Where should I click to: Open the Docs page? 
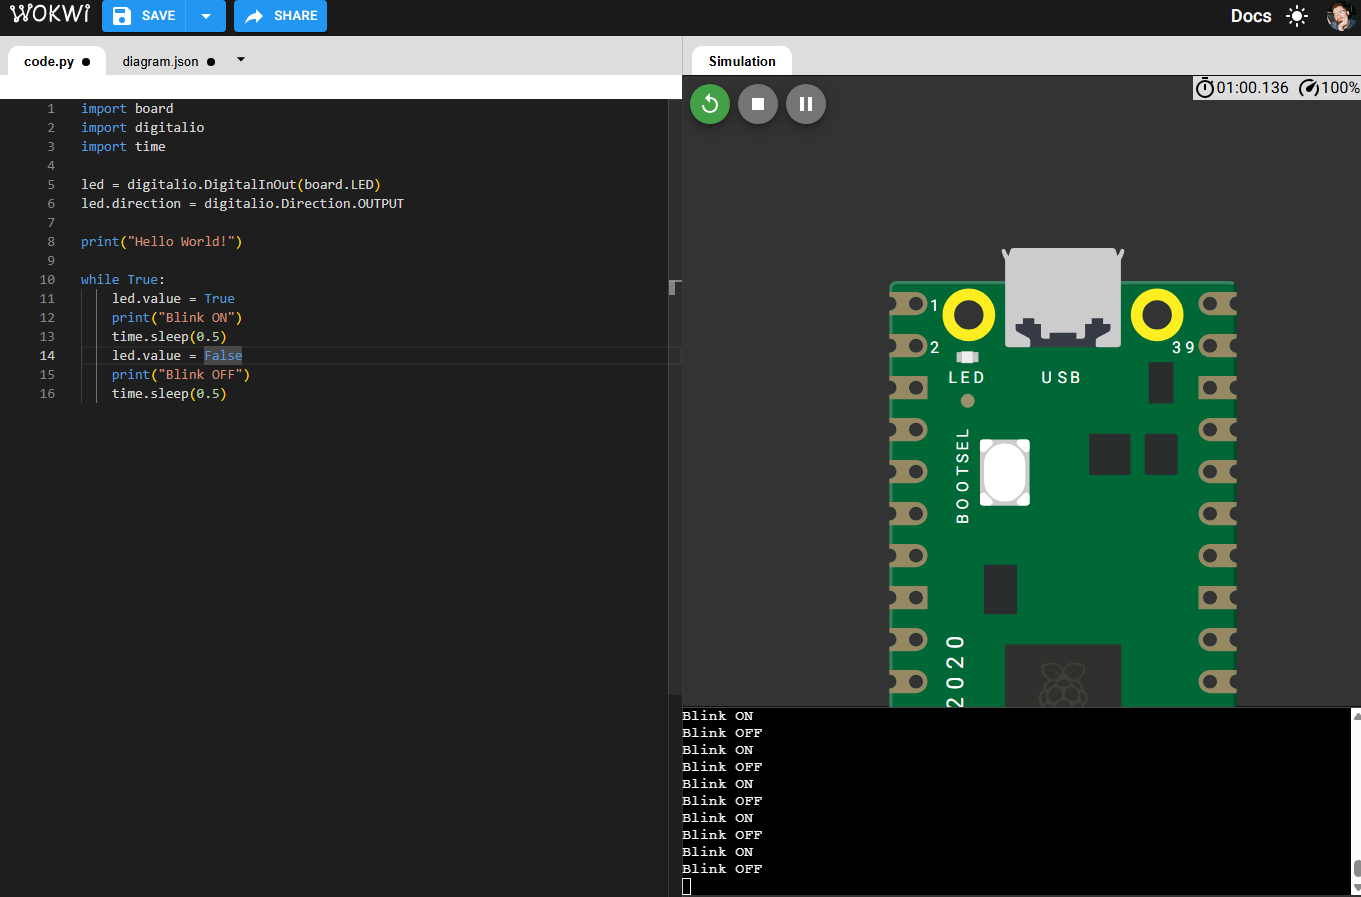[x=1252, y=16]
